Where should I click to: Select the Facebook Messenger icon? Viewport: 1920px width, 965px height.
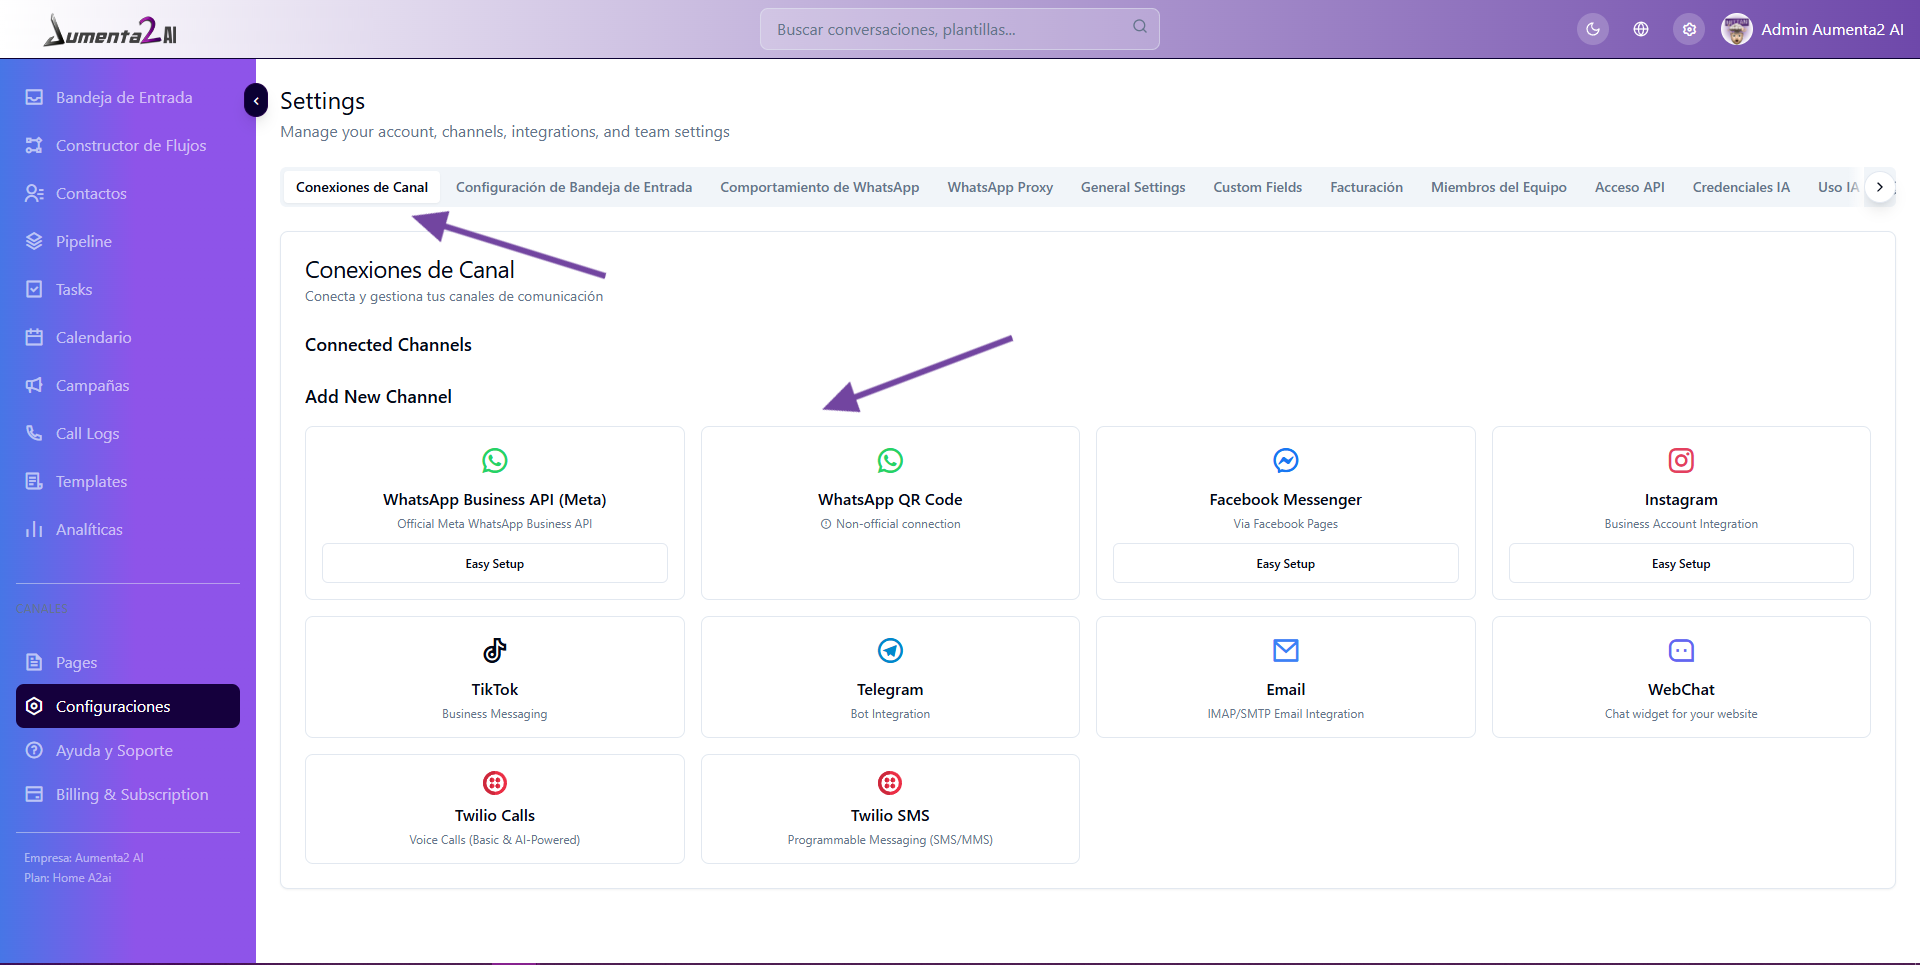tap(1285, 460)
